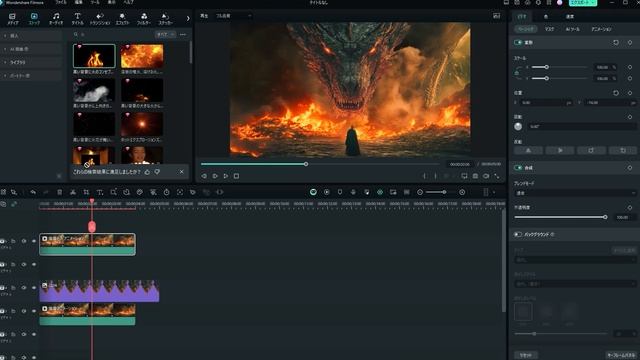Toggle the Compositing section switch
Image resolution: width=640 pixels, height=360 pixels.
(518, 168)
